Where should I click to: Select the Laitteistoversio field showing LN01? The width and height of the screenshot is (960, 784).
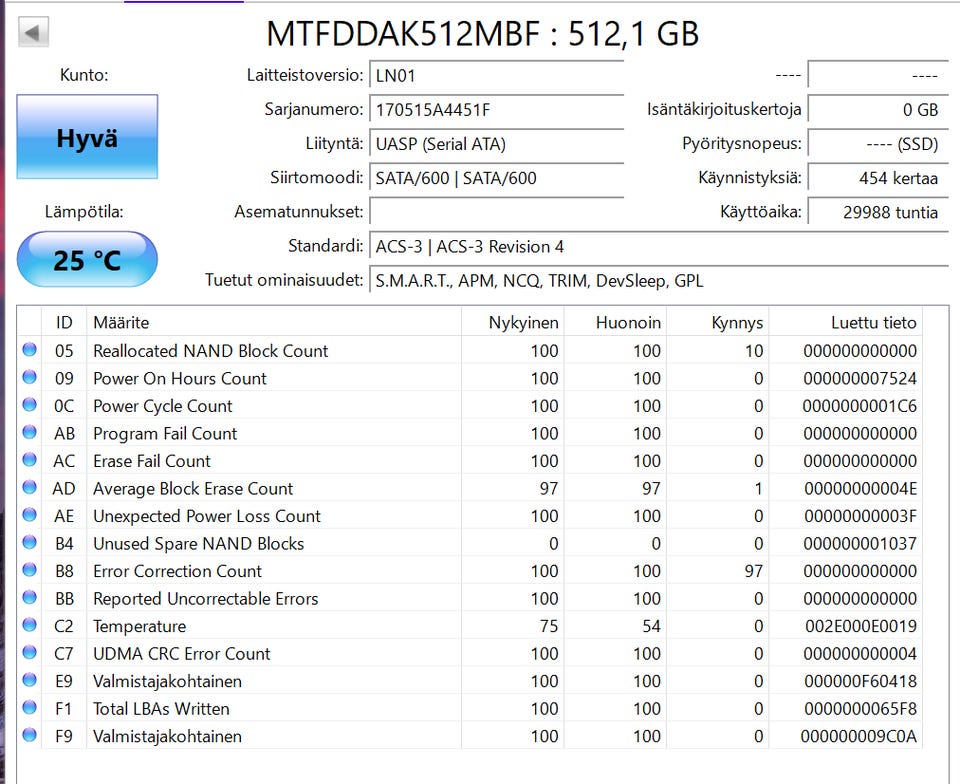pos(496,75)
